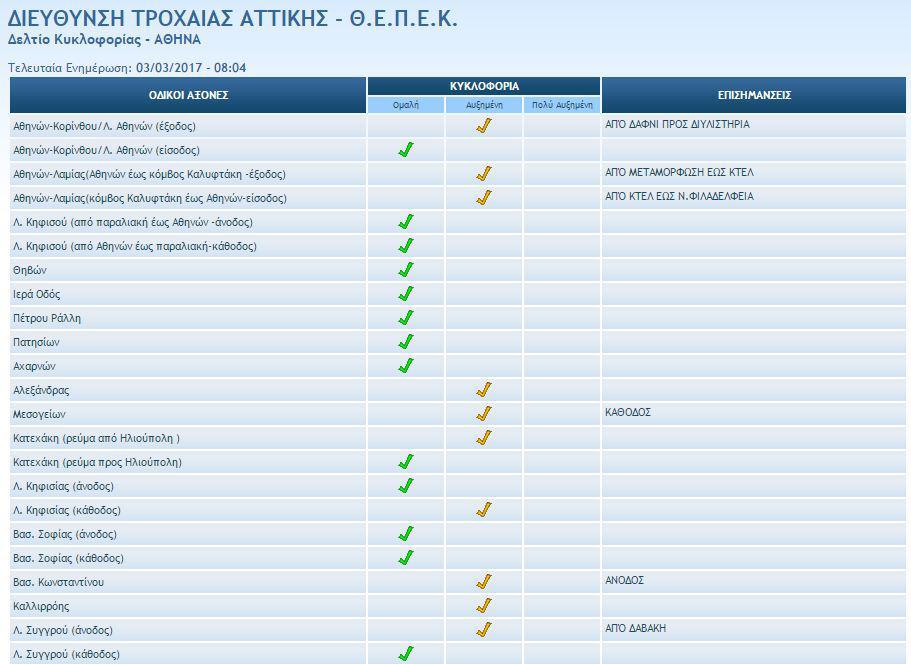The width and height of the screenshot is (911, 664).
Task: Click the Κατεχάκη (ρεύμα προς Ηλιούπολη) row label
Action: [97, 463]
